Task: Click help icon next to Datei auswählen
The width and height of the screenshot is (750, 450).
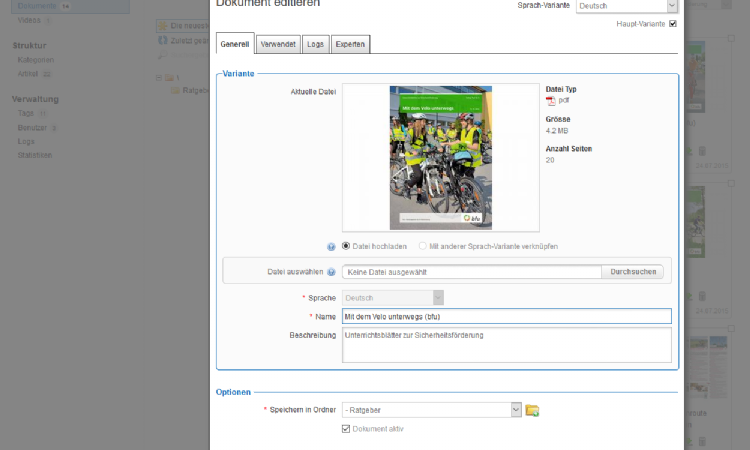Action: click(331, 272)
